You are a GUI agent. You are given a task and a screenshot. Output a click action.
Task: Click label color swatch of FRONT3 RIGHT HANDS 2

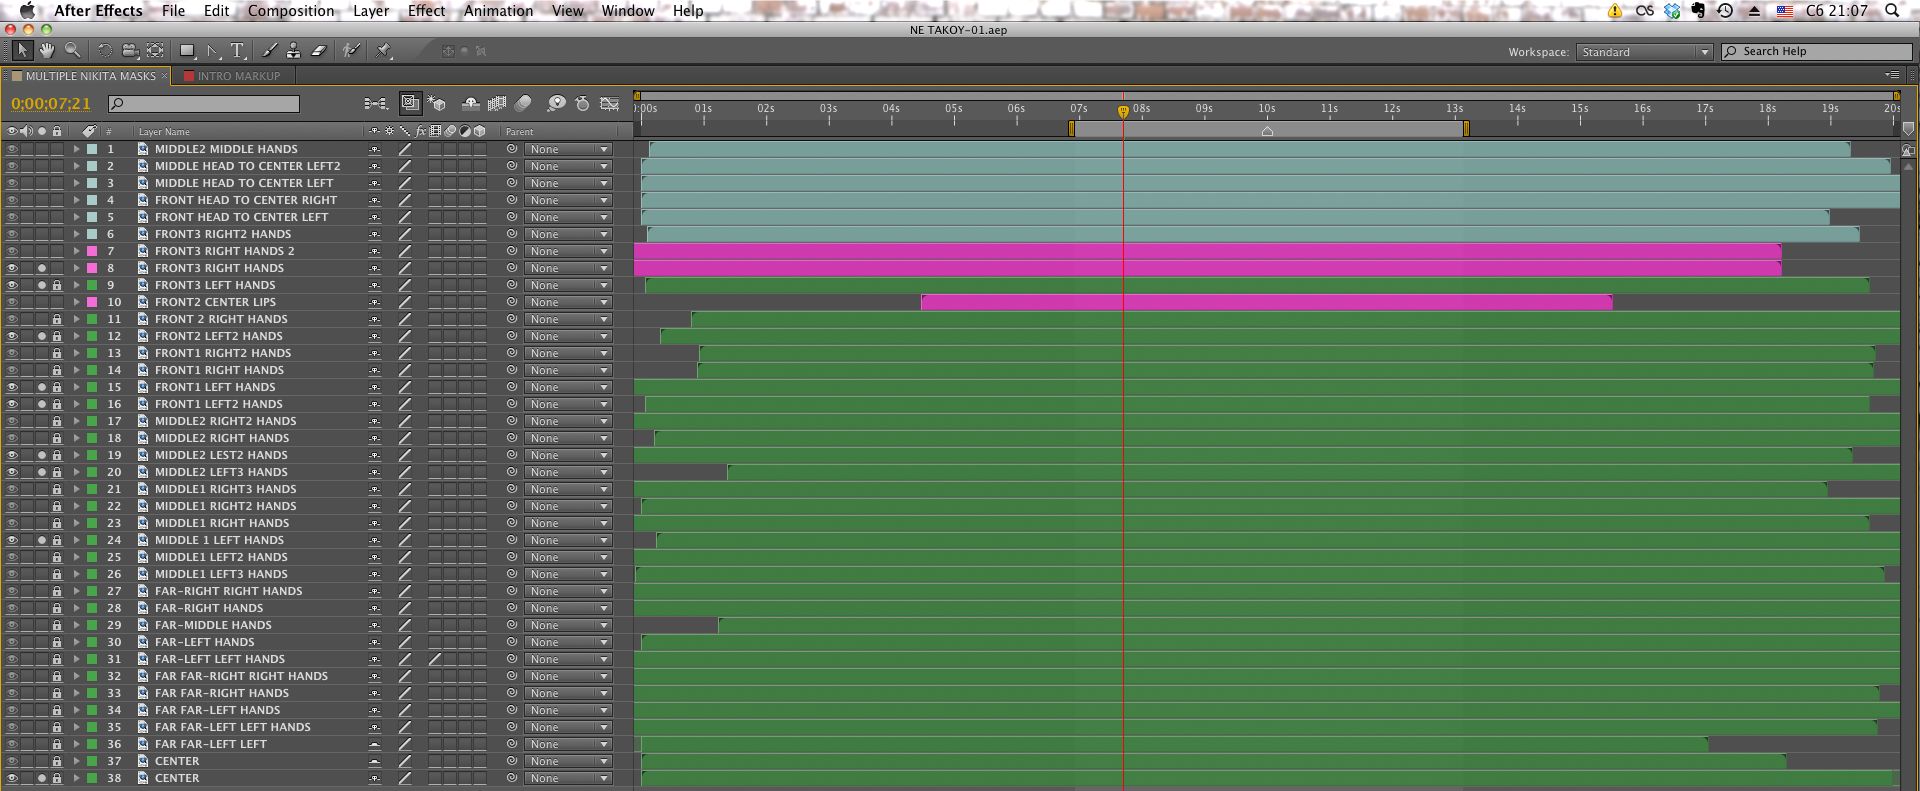[x=92, y=251]
